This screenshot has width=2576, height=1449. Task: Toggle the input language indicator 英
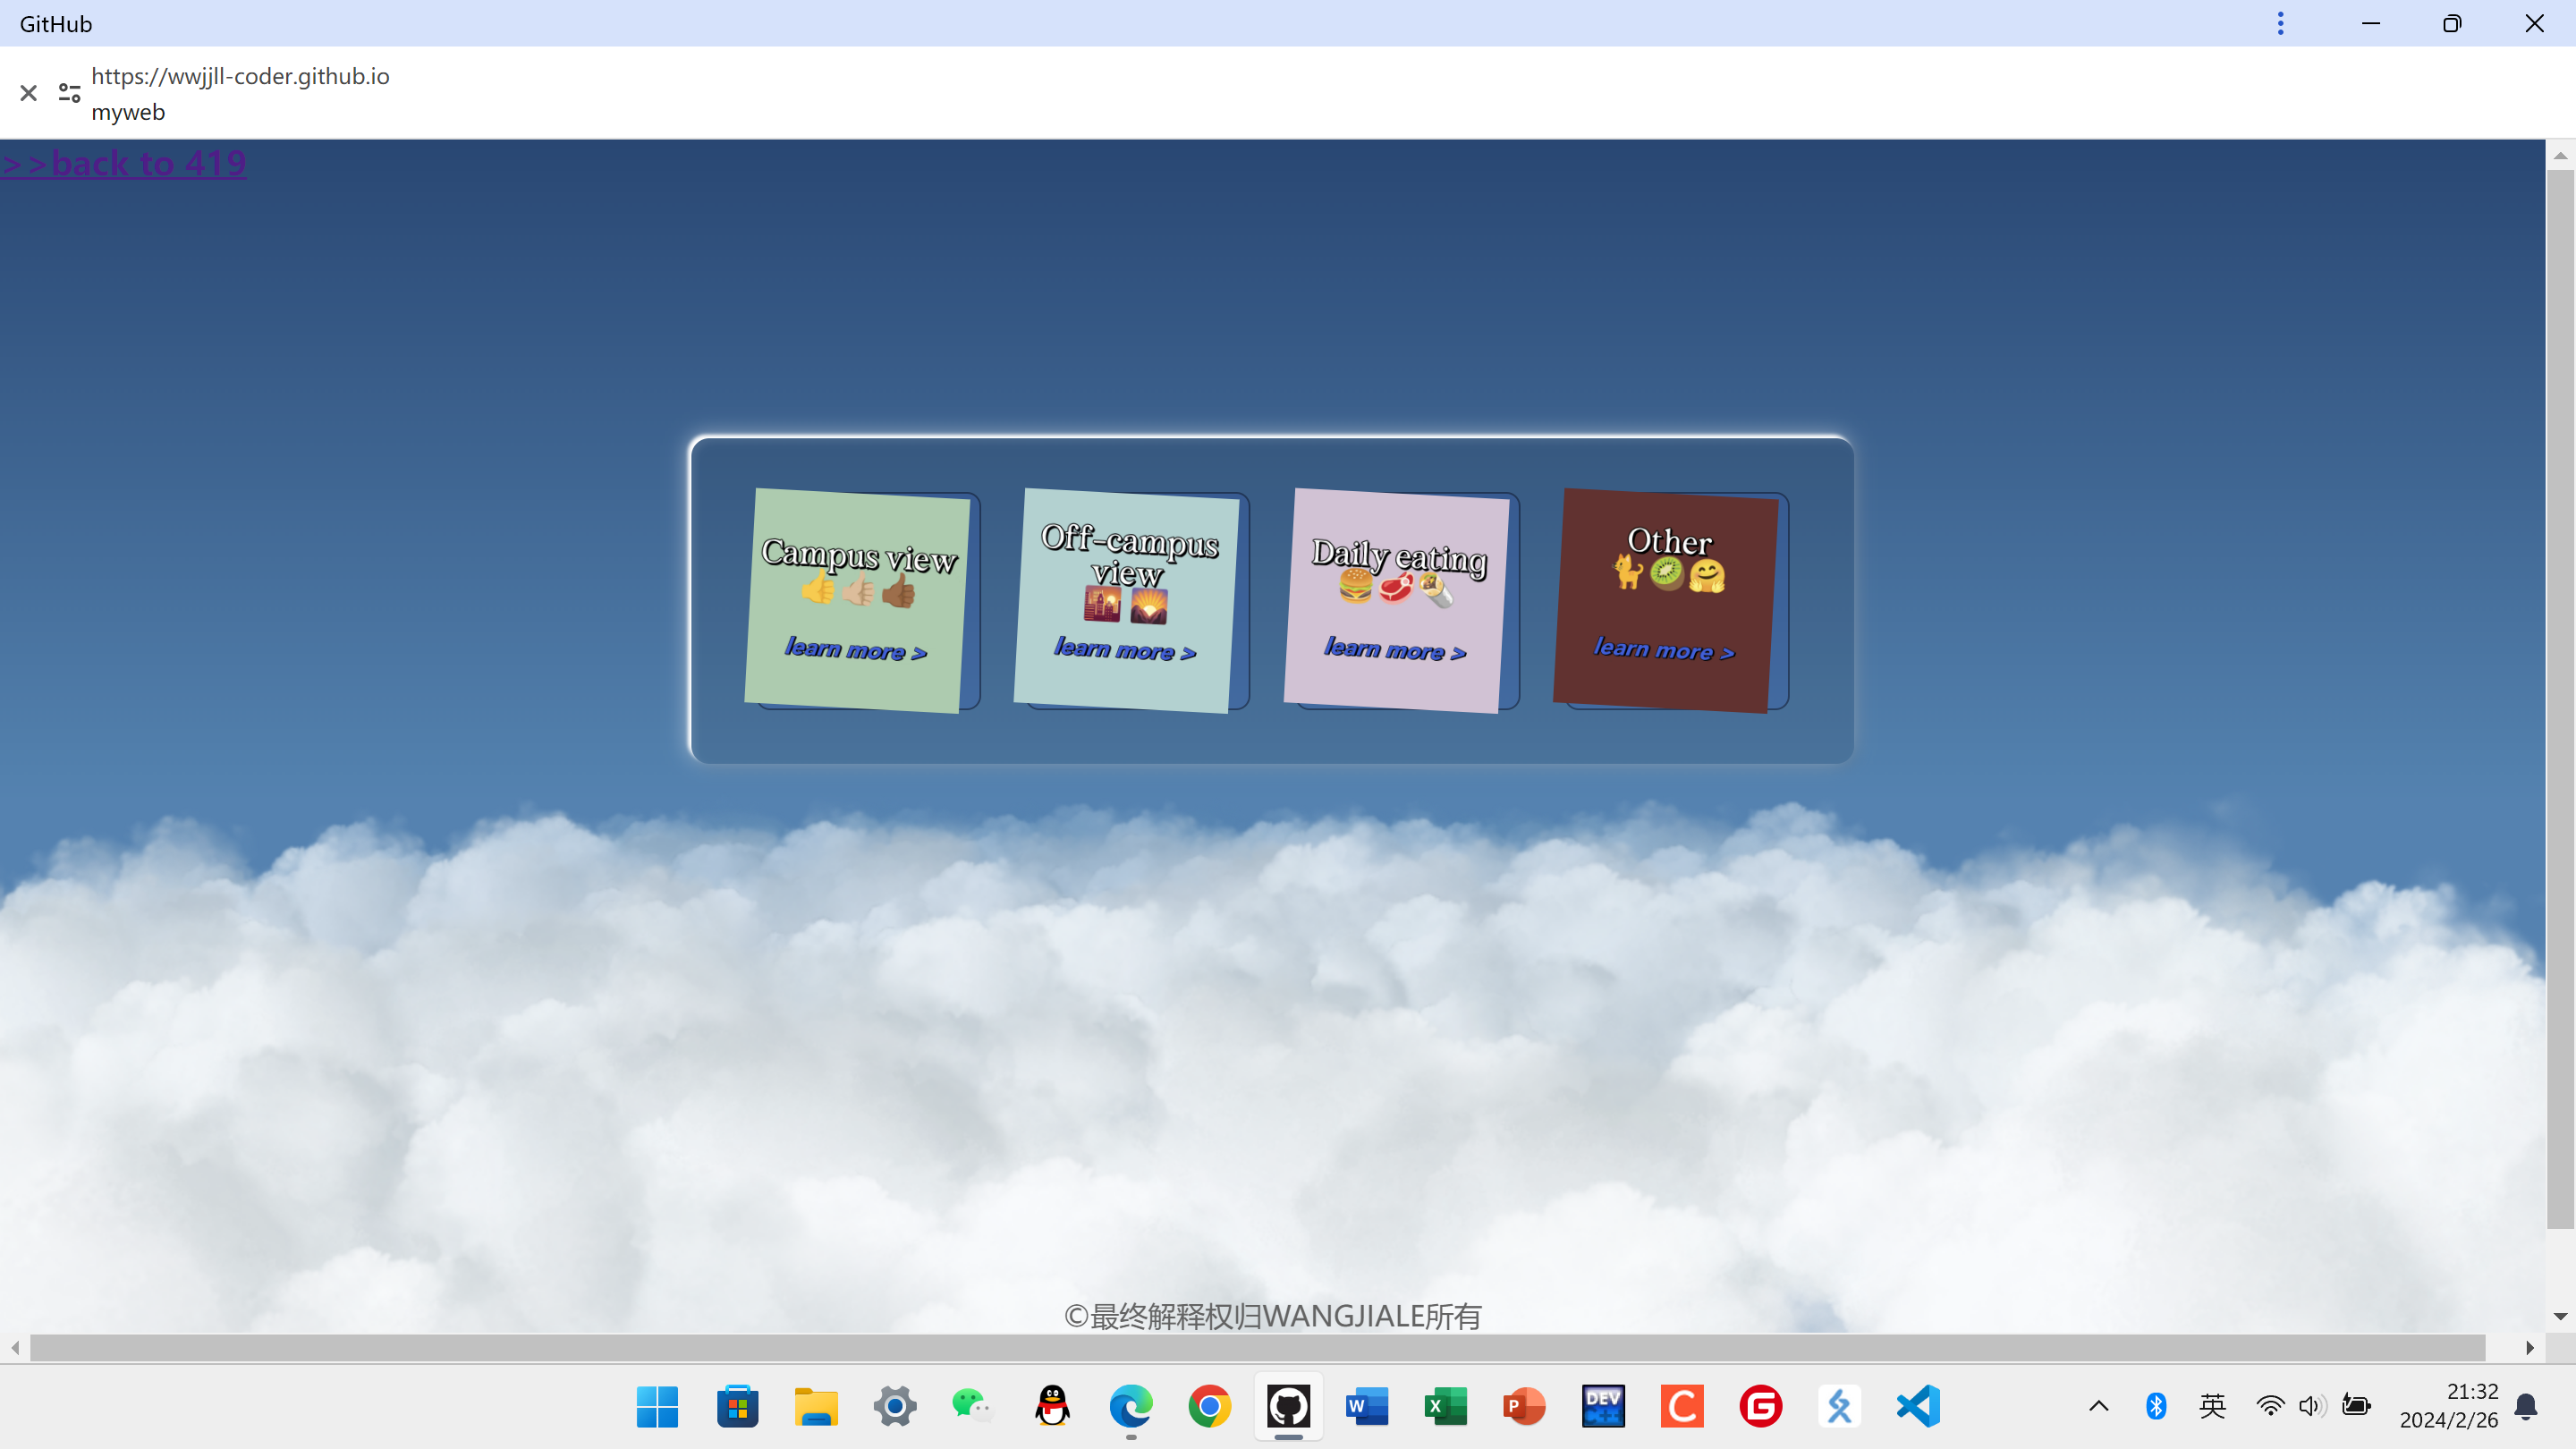click(x=2212, y=1406)
